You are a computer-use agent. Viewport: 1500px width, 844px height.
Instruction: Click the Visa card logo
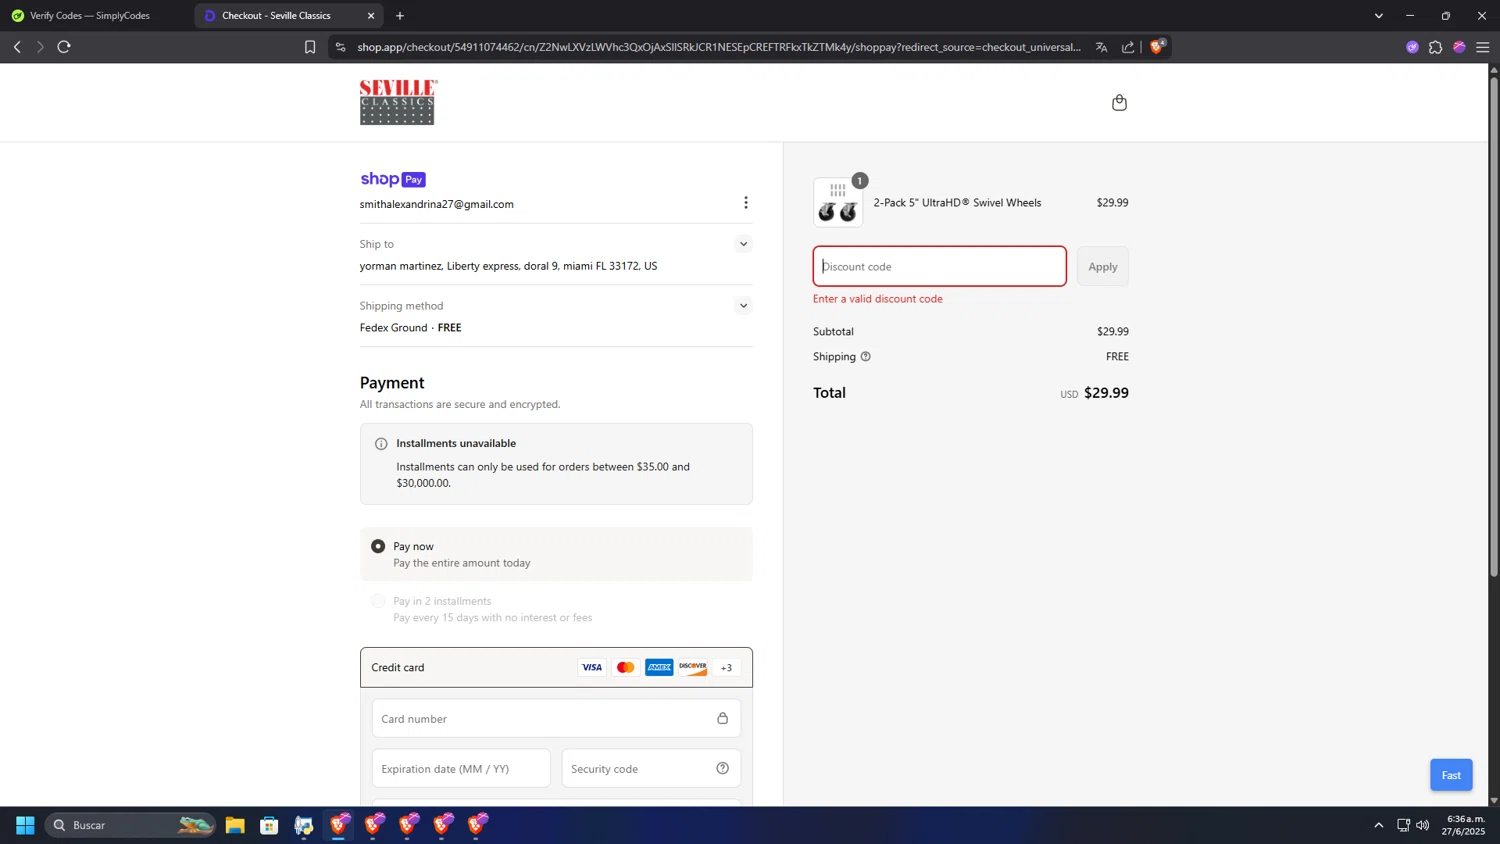tap(592, 667)
